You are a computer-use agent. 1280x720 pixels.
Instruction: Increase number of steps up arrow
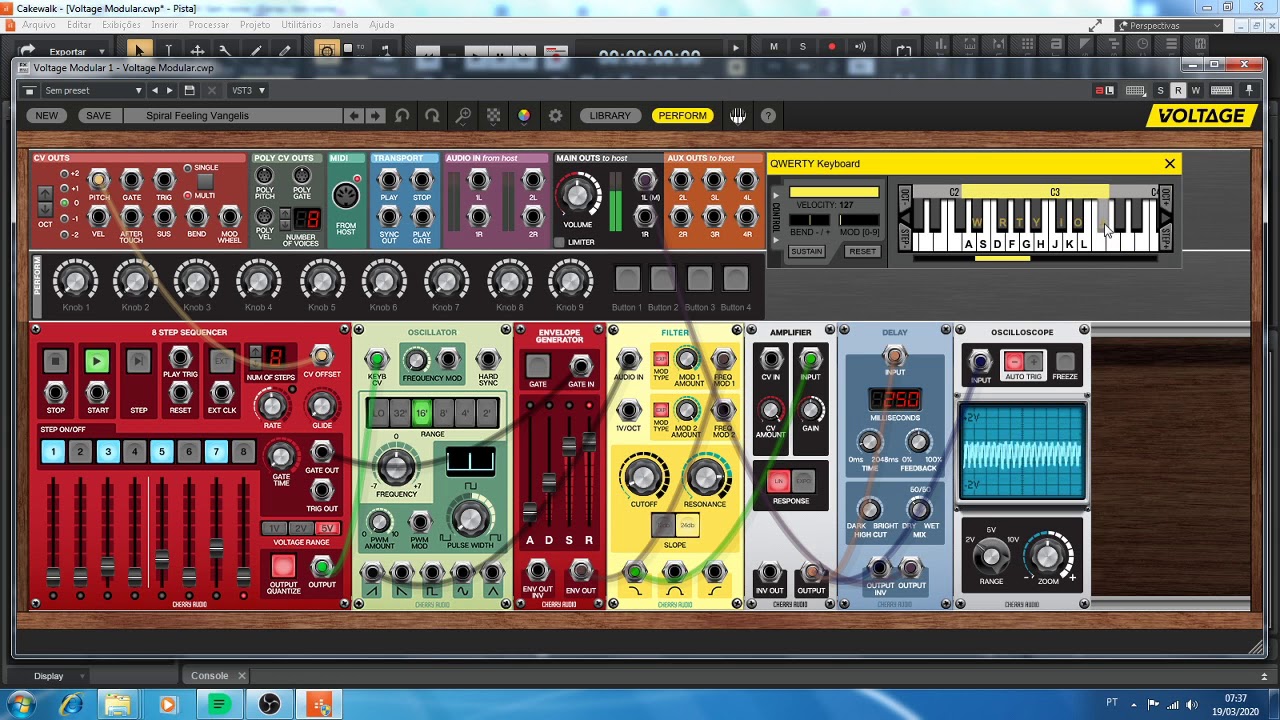pyautogui.click(x=255, y=350)
